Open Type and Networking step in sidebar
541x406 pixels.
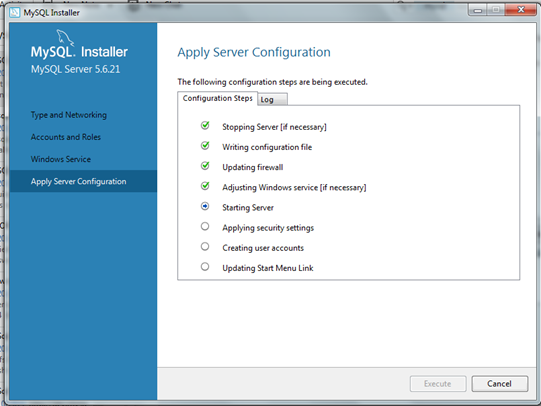click(69, 115)
